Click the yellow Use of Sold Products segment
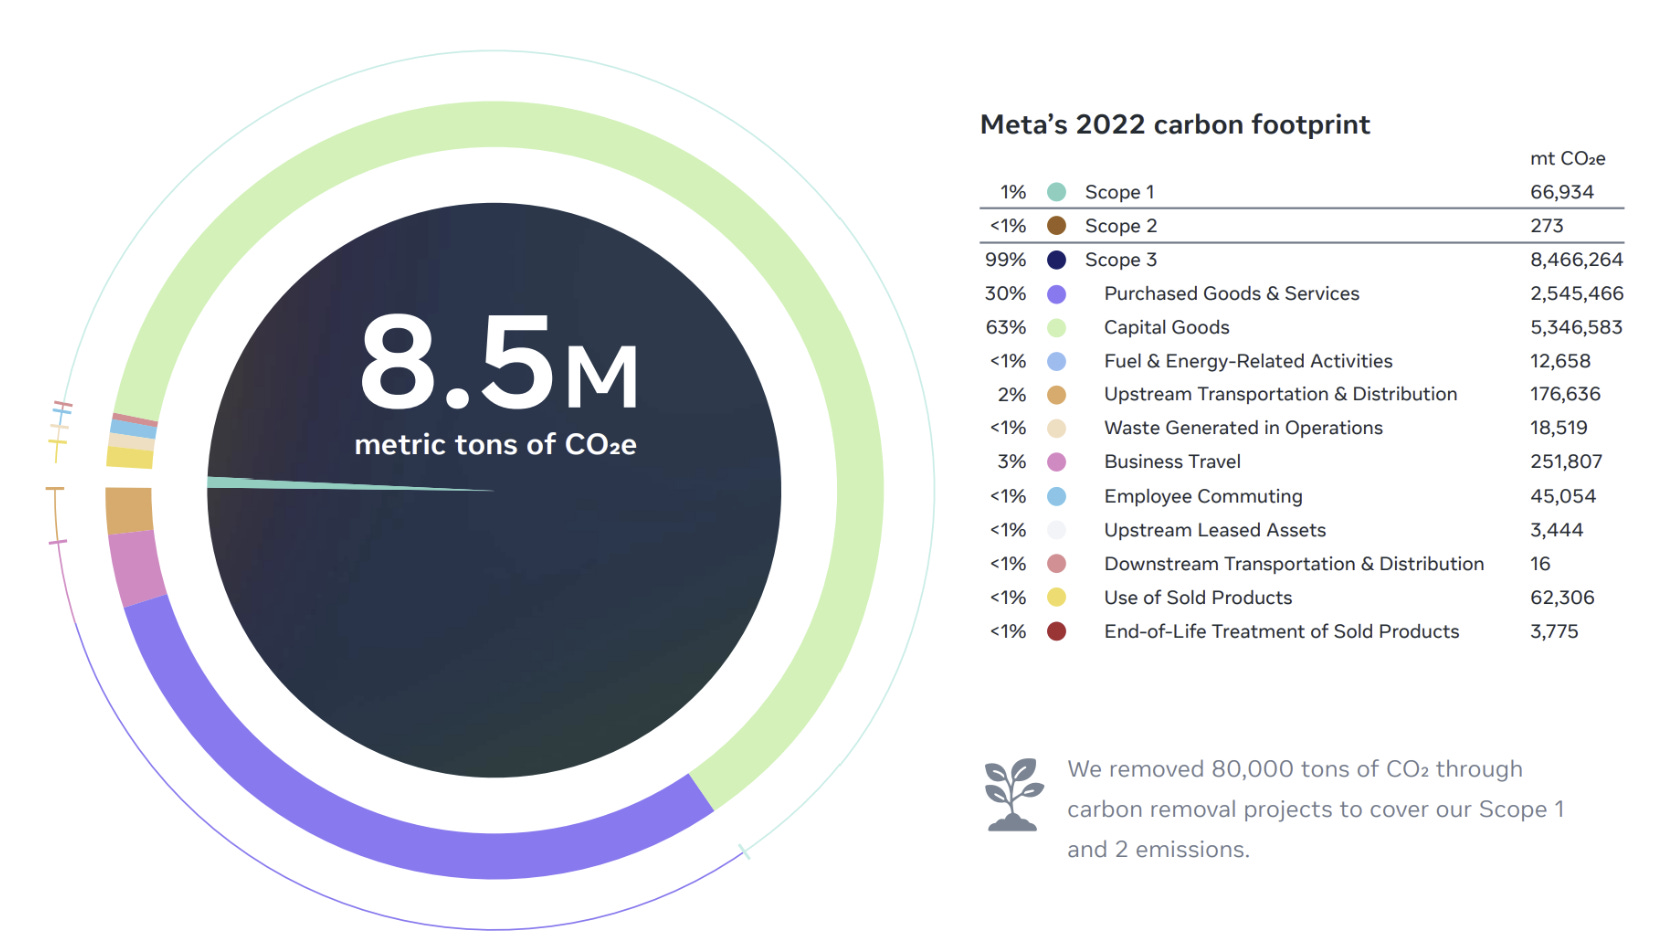 [x=130, y=458]
